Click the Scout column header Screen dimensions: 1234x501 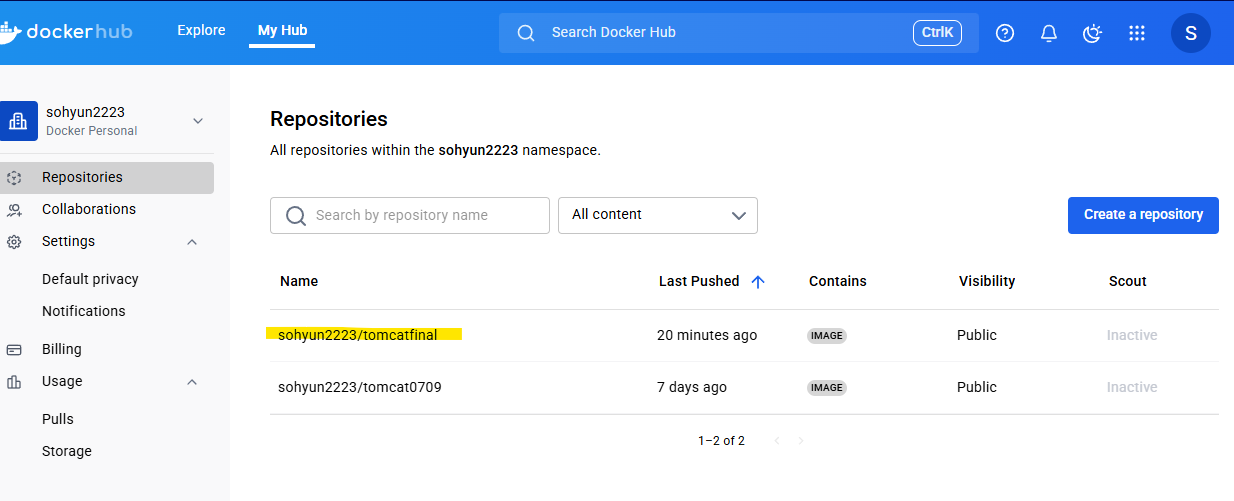[x=1128, y=281]
